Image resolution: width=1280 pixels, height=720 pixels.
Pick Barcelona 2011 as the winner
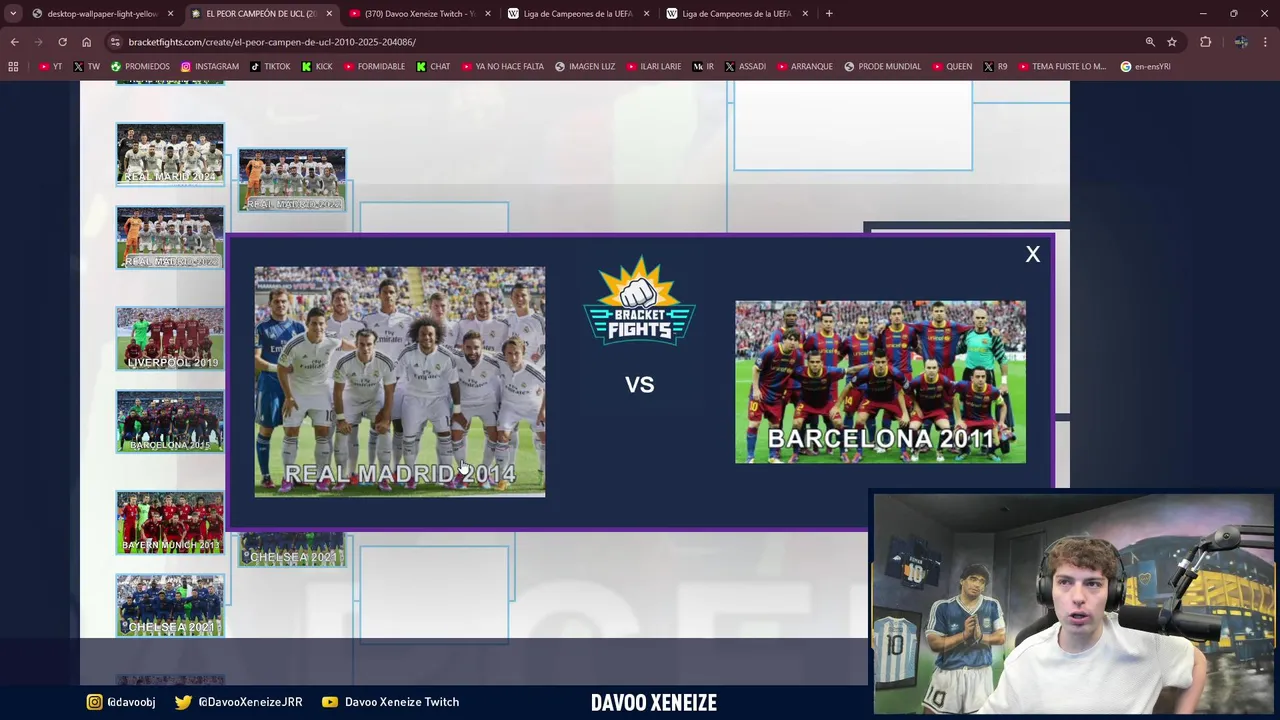point(880,382)
